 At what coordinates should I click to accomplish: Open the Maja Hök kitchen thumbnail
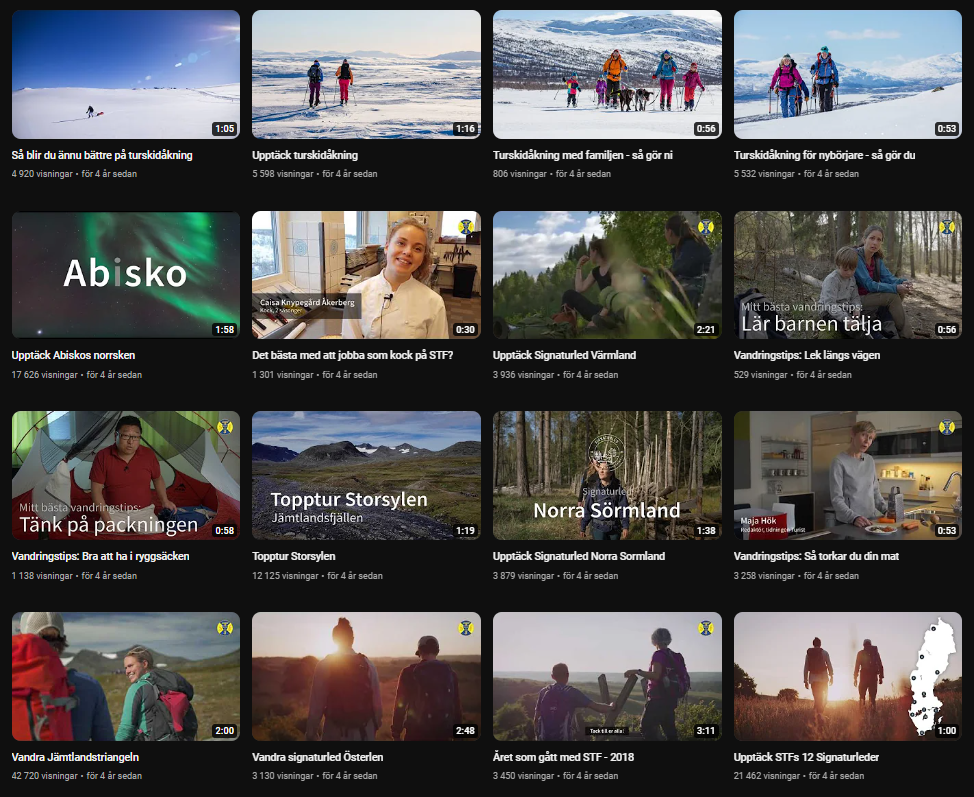[x=848, y=475]
